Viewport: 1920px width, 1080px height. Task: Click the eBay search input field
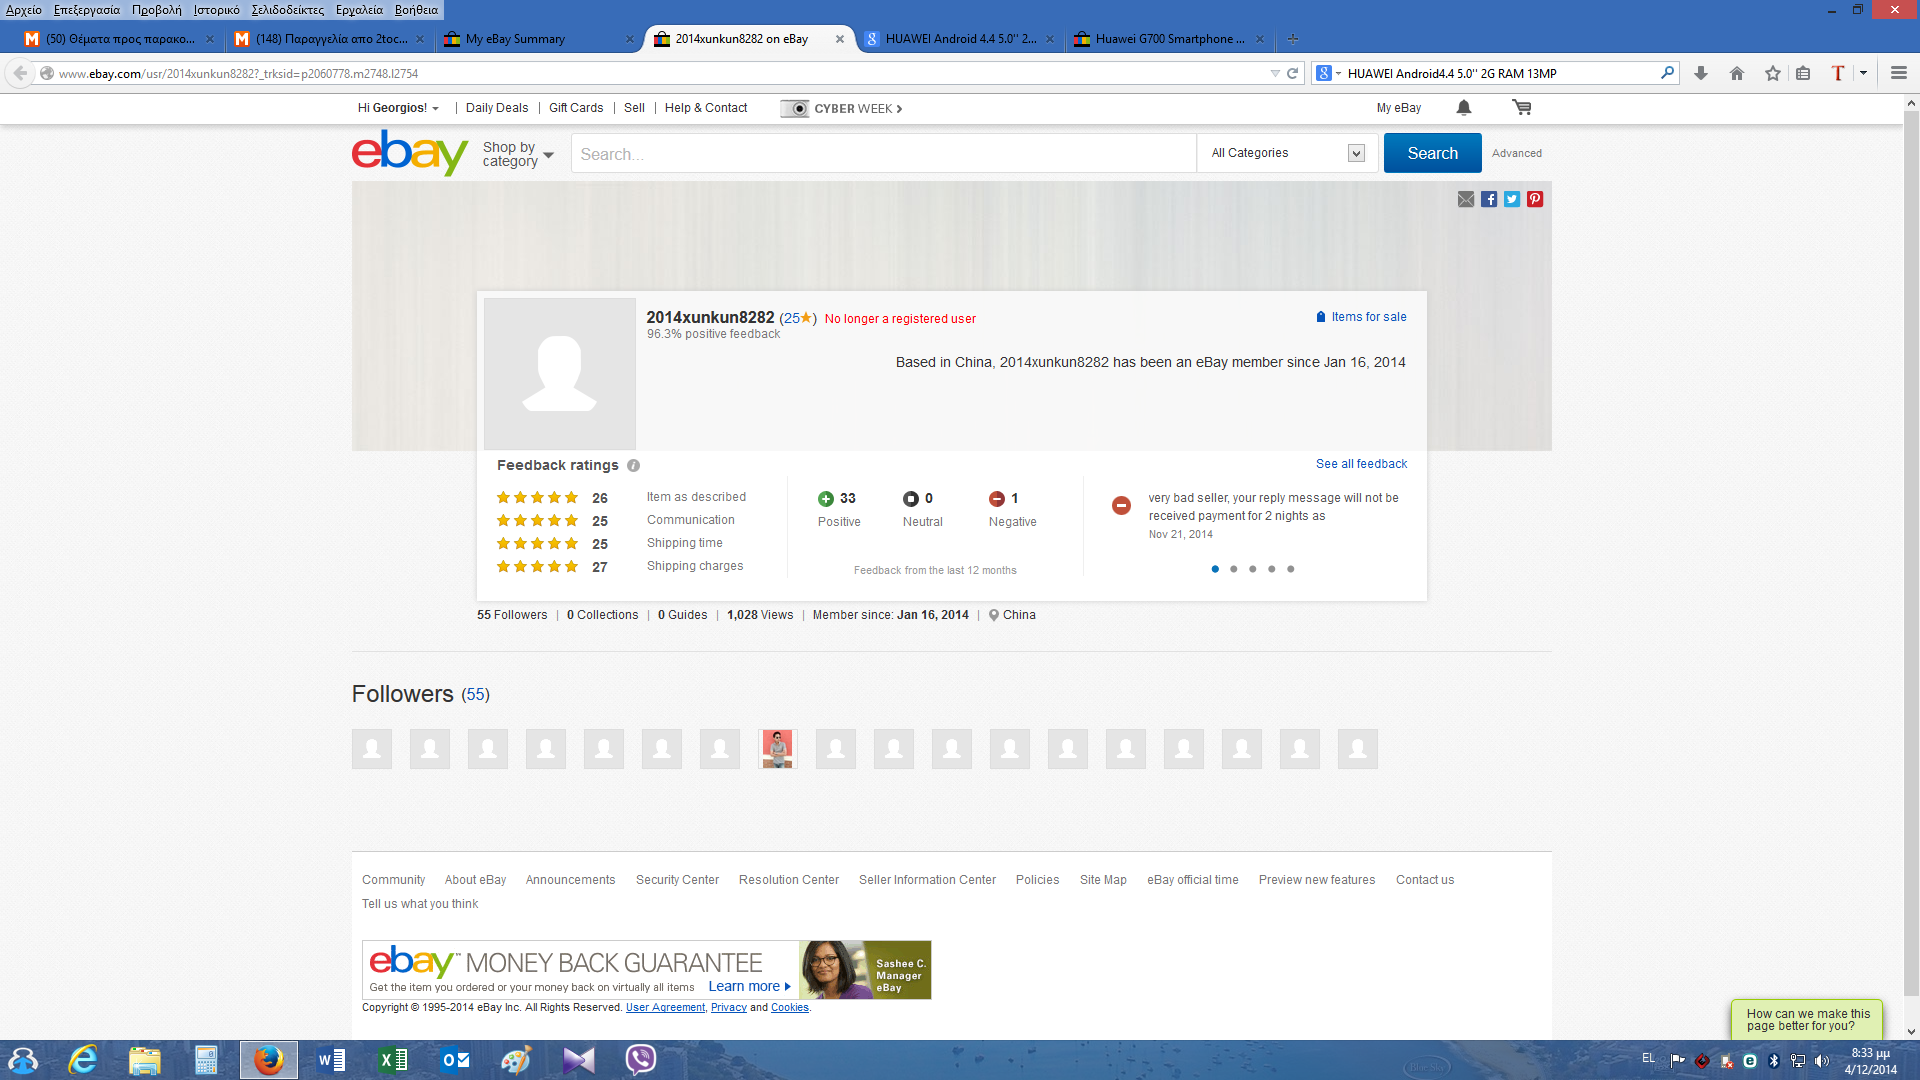882,154
